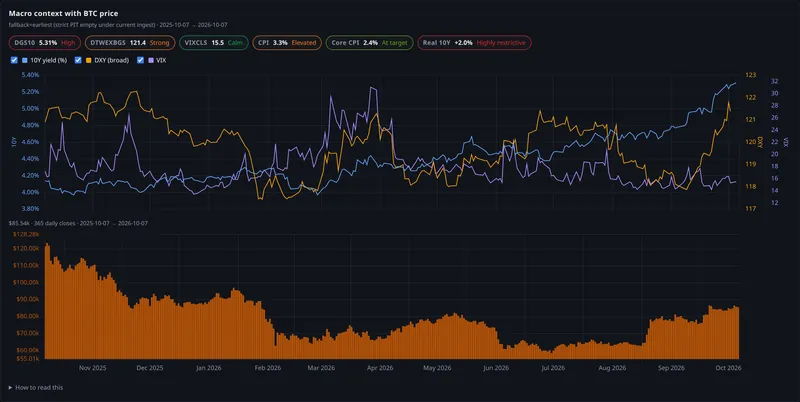Viewport: 800px width, 402px height.
Task: Select the Real 10Y +2.0% Highly restrictive pill
Action: click(x=474, y=43)
